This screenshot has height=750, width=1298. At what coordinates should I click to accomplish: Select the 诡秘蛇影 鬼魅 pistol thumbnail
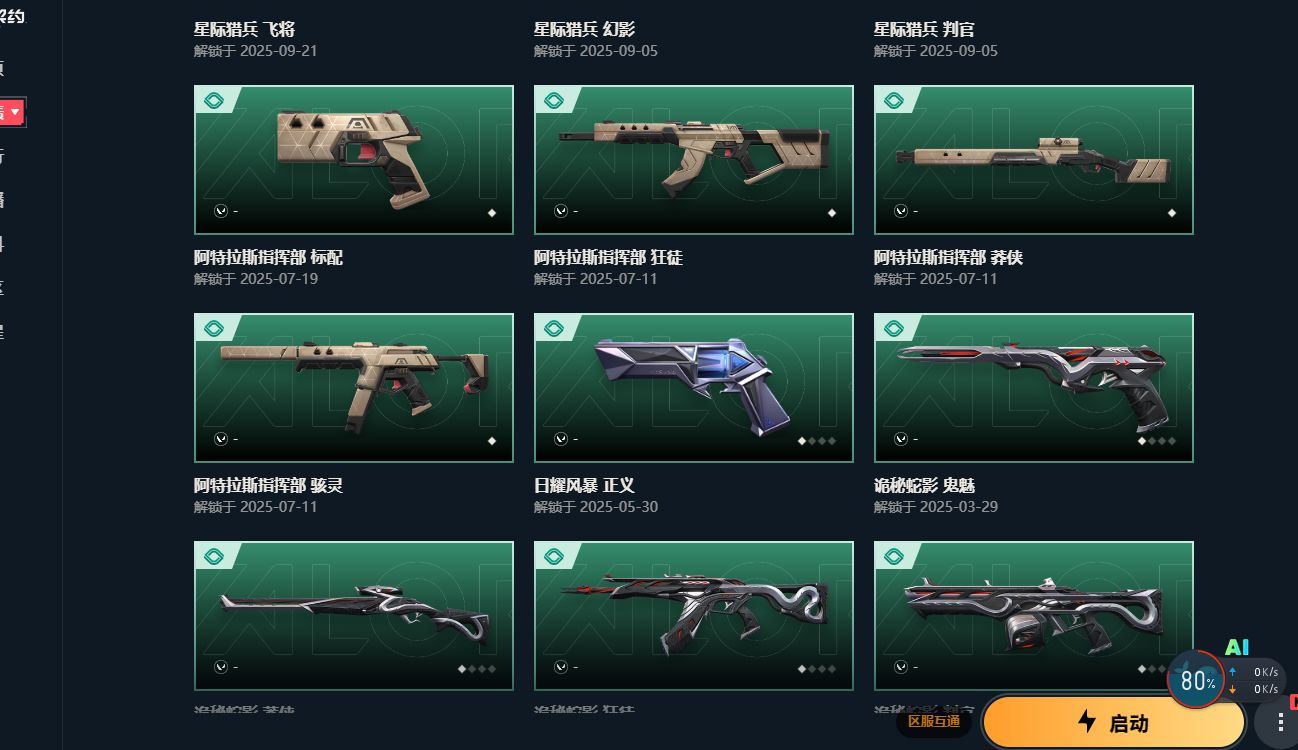point(1033,388)
